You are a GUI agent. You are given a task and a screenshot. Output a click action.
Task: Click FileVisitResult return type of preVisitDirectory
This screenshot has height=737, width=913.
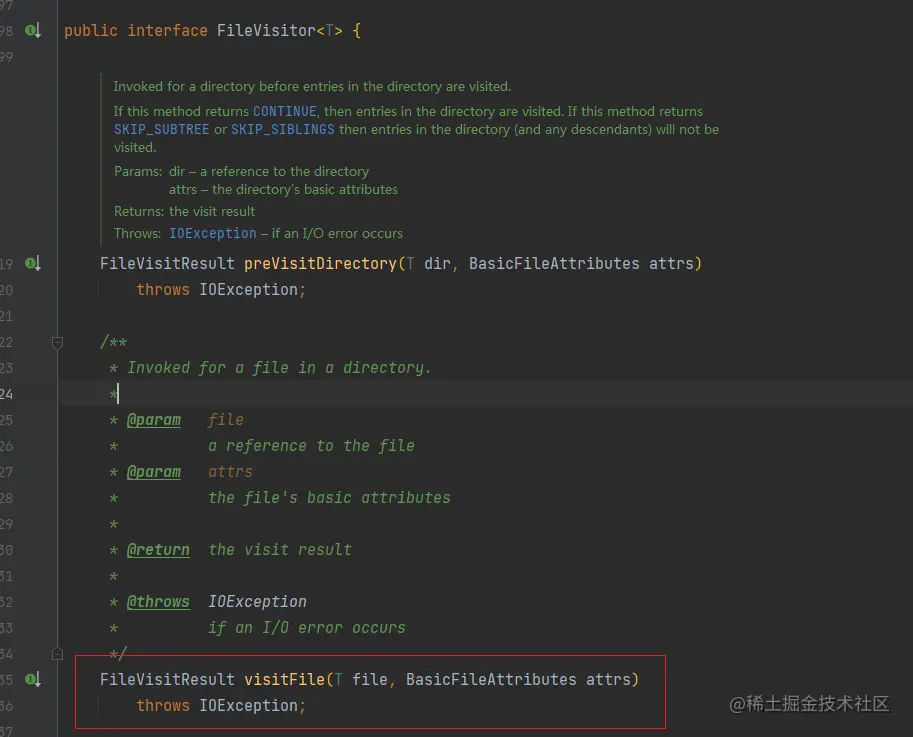coord(167,264)
